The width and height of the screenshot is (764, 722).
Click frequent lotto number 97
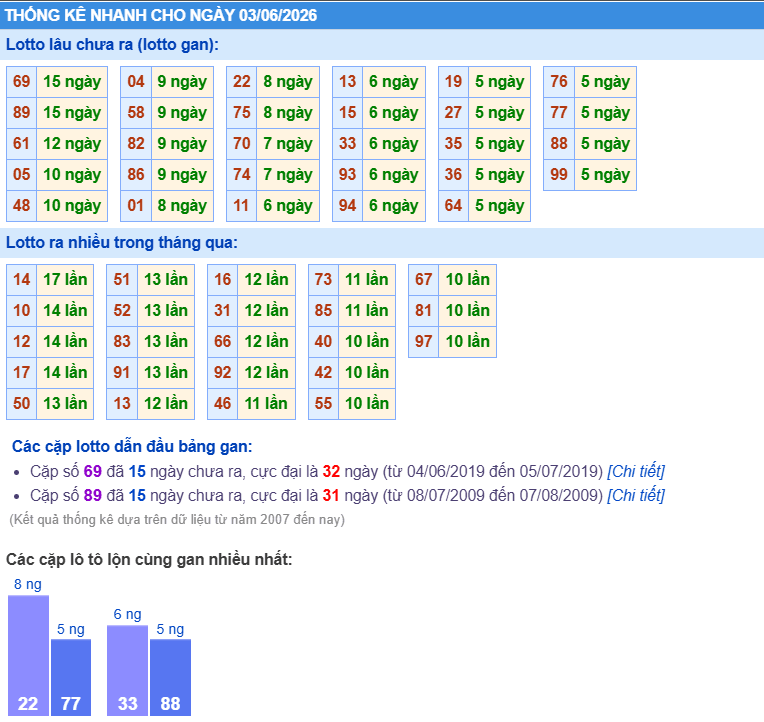[424, 342]
